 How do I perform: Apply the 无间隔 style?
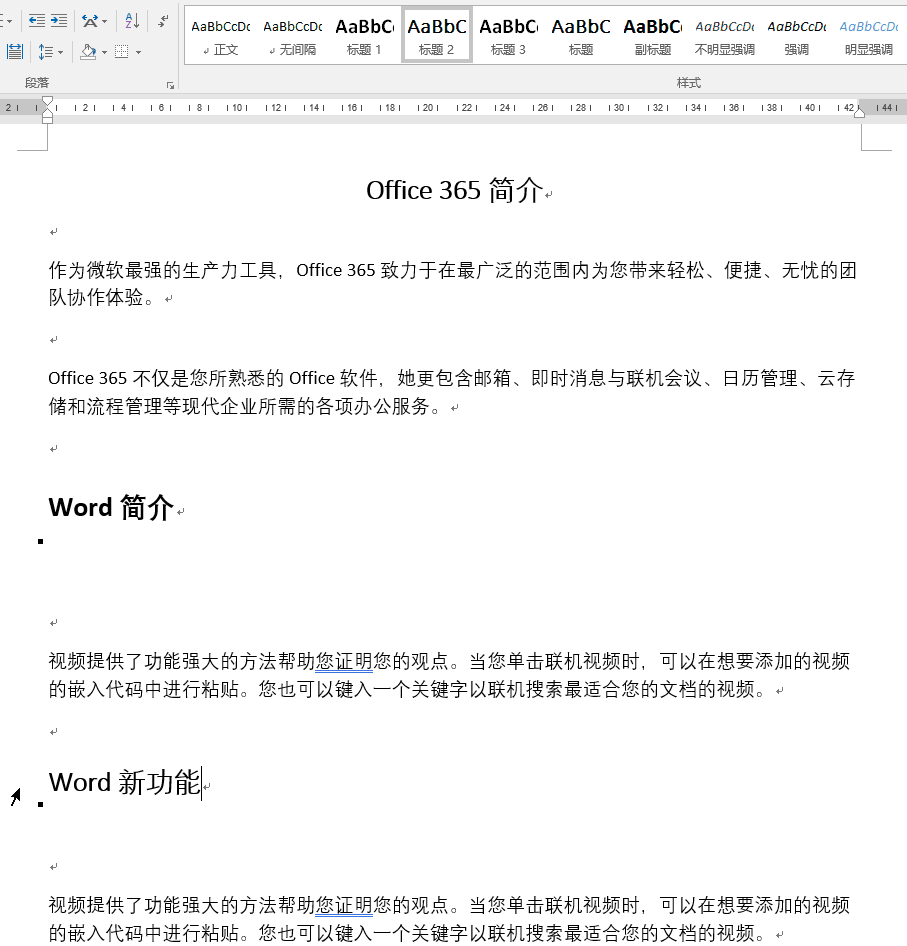click(x=293, y=35)
